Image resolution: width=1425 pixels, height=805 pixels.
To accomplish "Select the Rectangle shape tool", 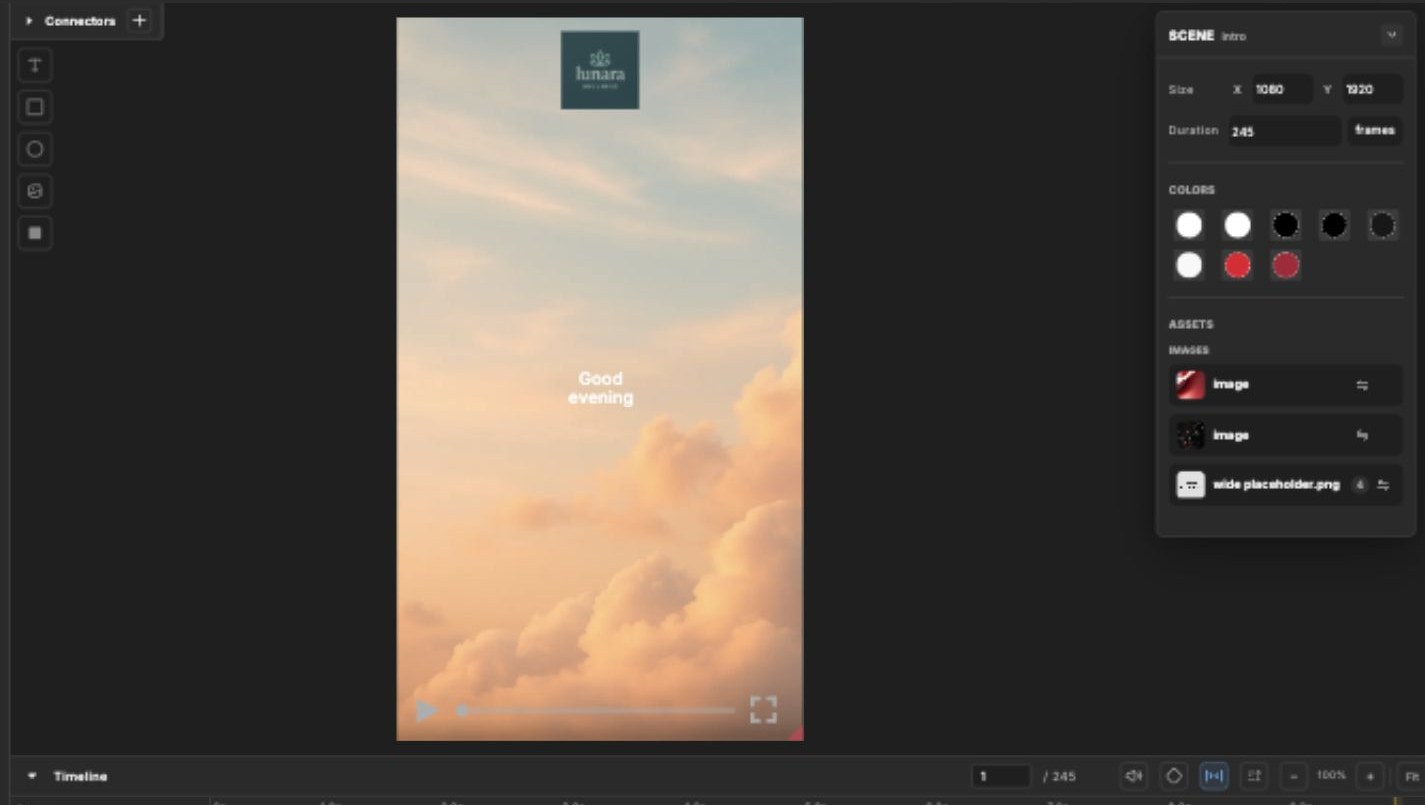I will (x=35, y=107).
